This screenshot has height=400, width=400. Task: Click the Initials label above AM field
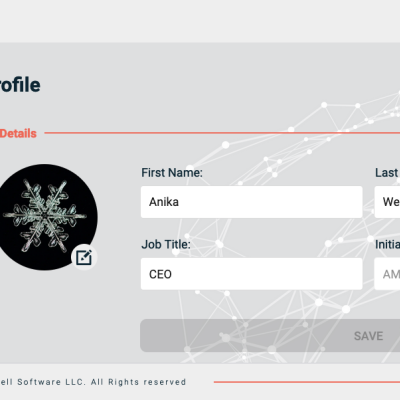(x=387, y=245)
